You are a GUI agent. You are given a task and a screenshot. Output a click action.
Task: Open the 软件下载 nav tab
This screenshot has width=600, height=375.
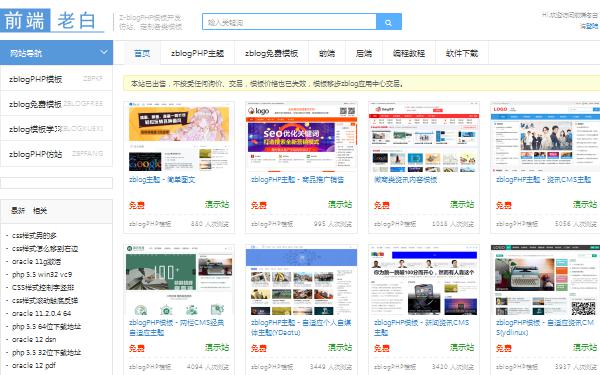click(462, 53)
